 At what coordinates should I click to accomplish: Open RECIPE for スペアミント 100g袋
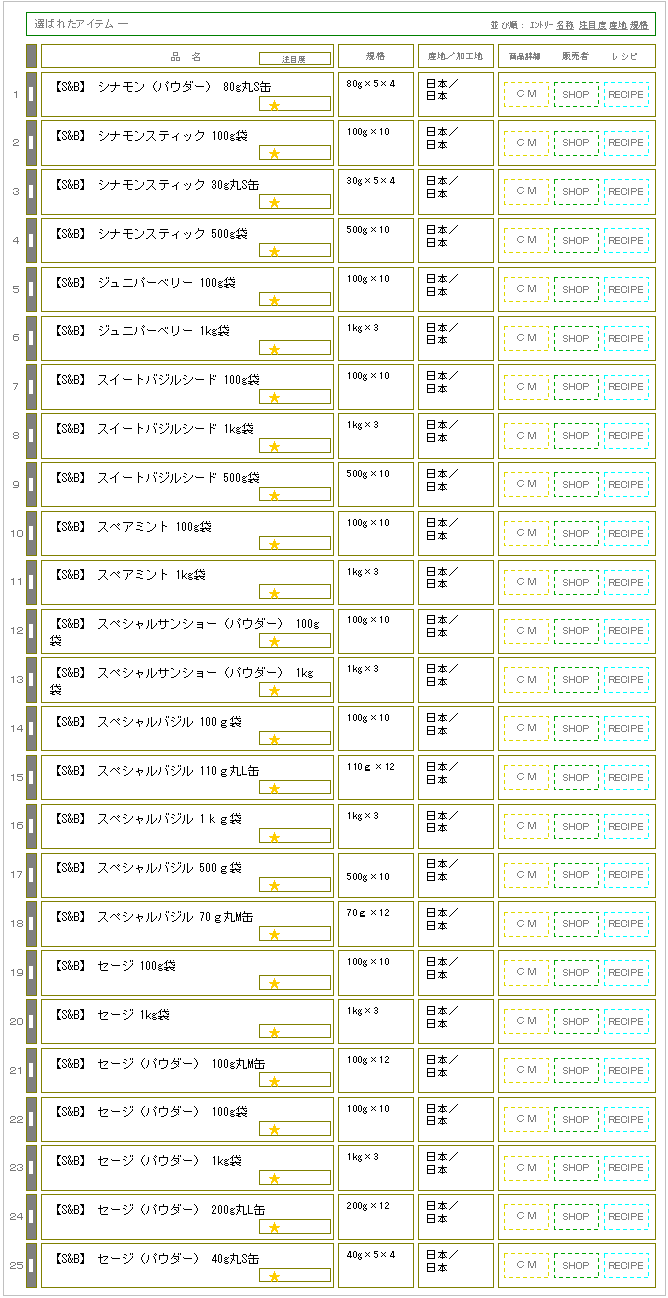pos(626,534)
